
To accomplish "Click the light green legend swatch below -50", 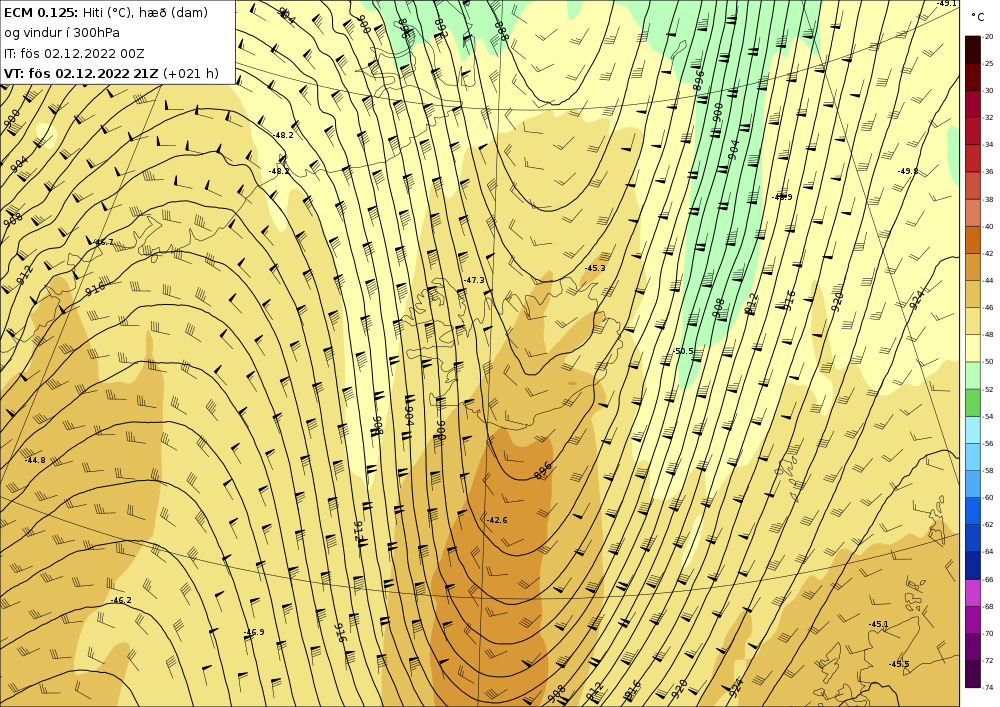I will [973, 375].
